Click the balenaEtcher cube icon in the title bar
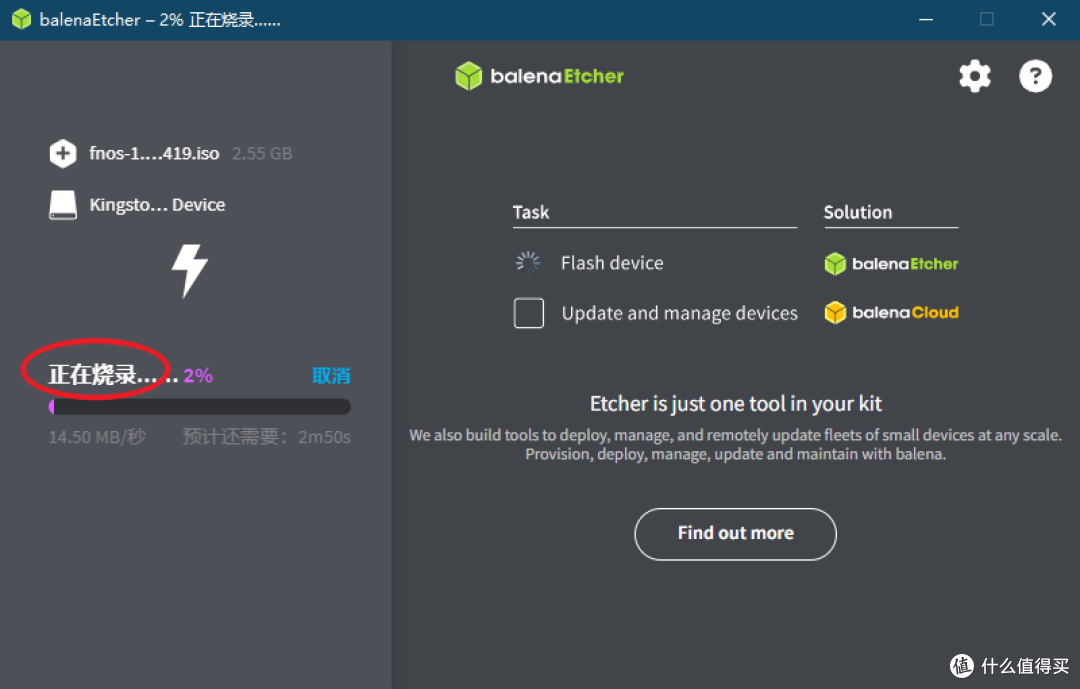Image resolution: width=1080 pixels, height=689 pixels. (x=21, y=19)
